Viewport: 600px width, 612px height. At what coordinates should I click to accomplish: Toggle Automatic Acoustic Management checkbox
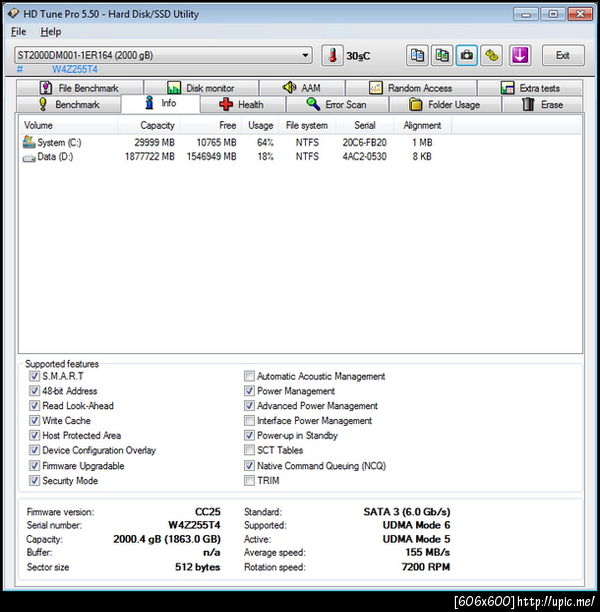(249, 376)
